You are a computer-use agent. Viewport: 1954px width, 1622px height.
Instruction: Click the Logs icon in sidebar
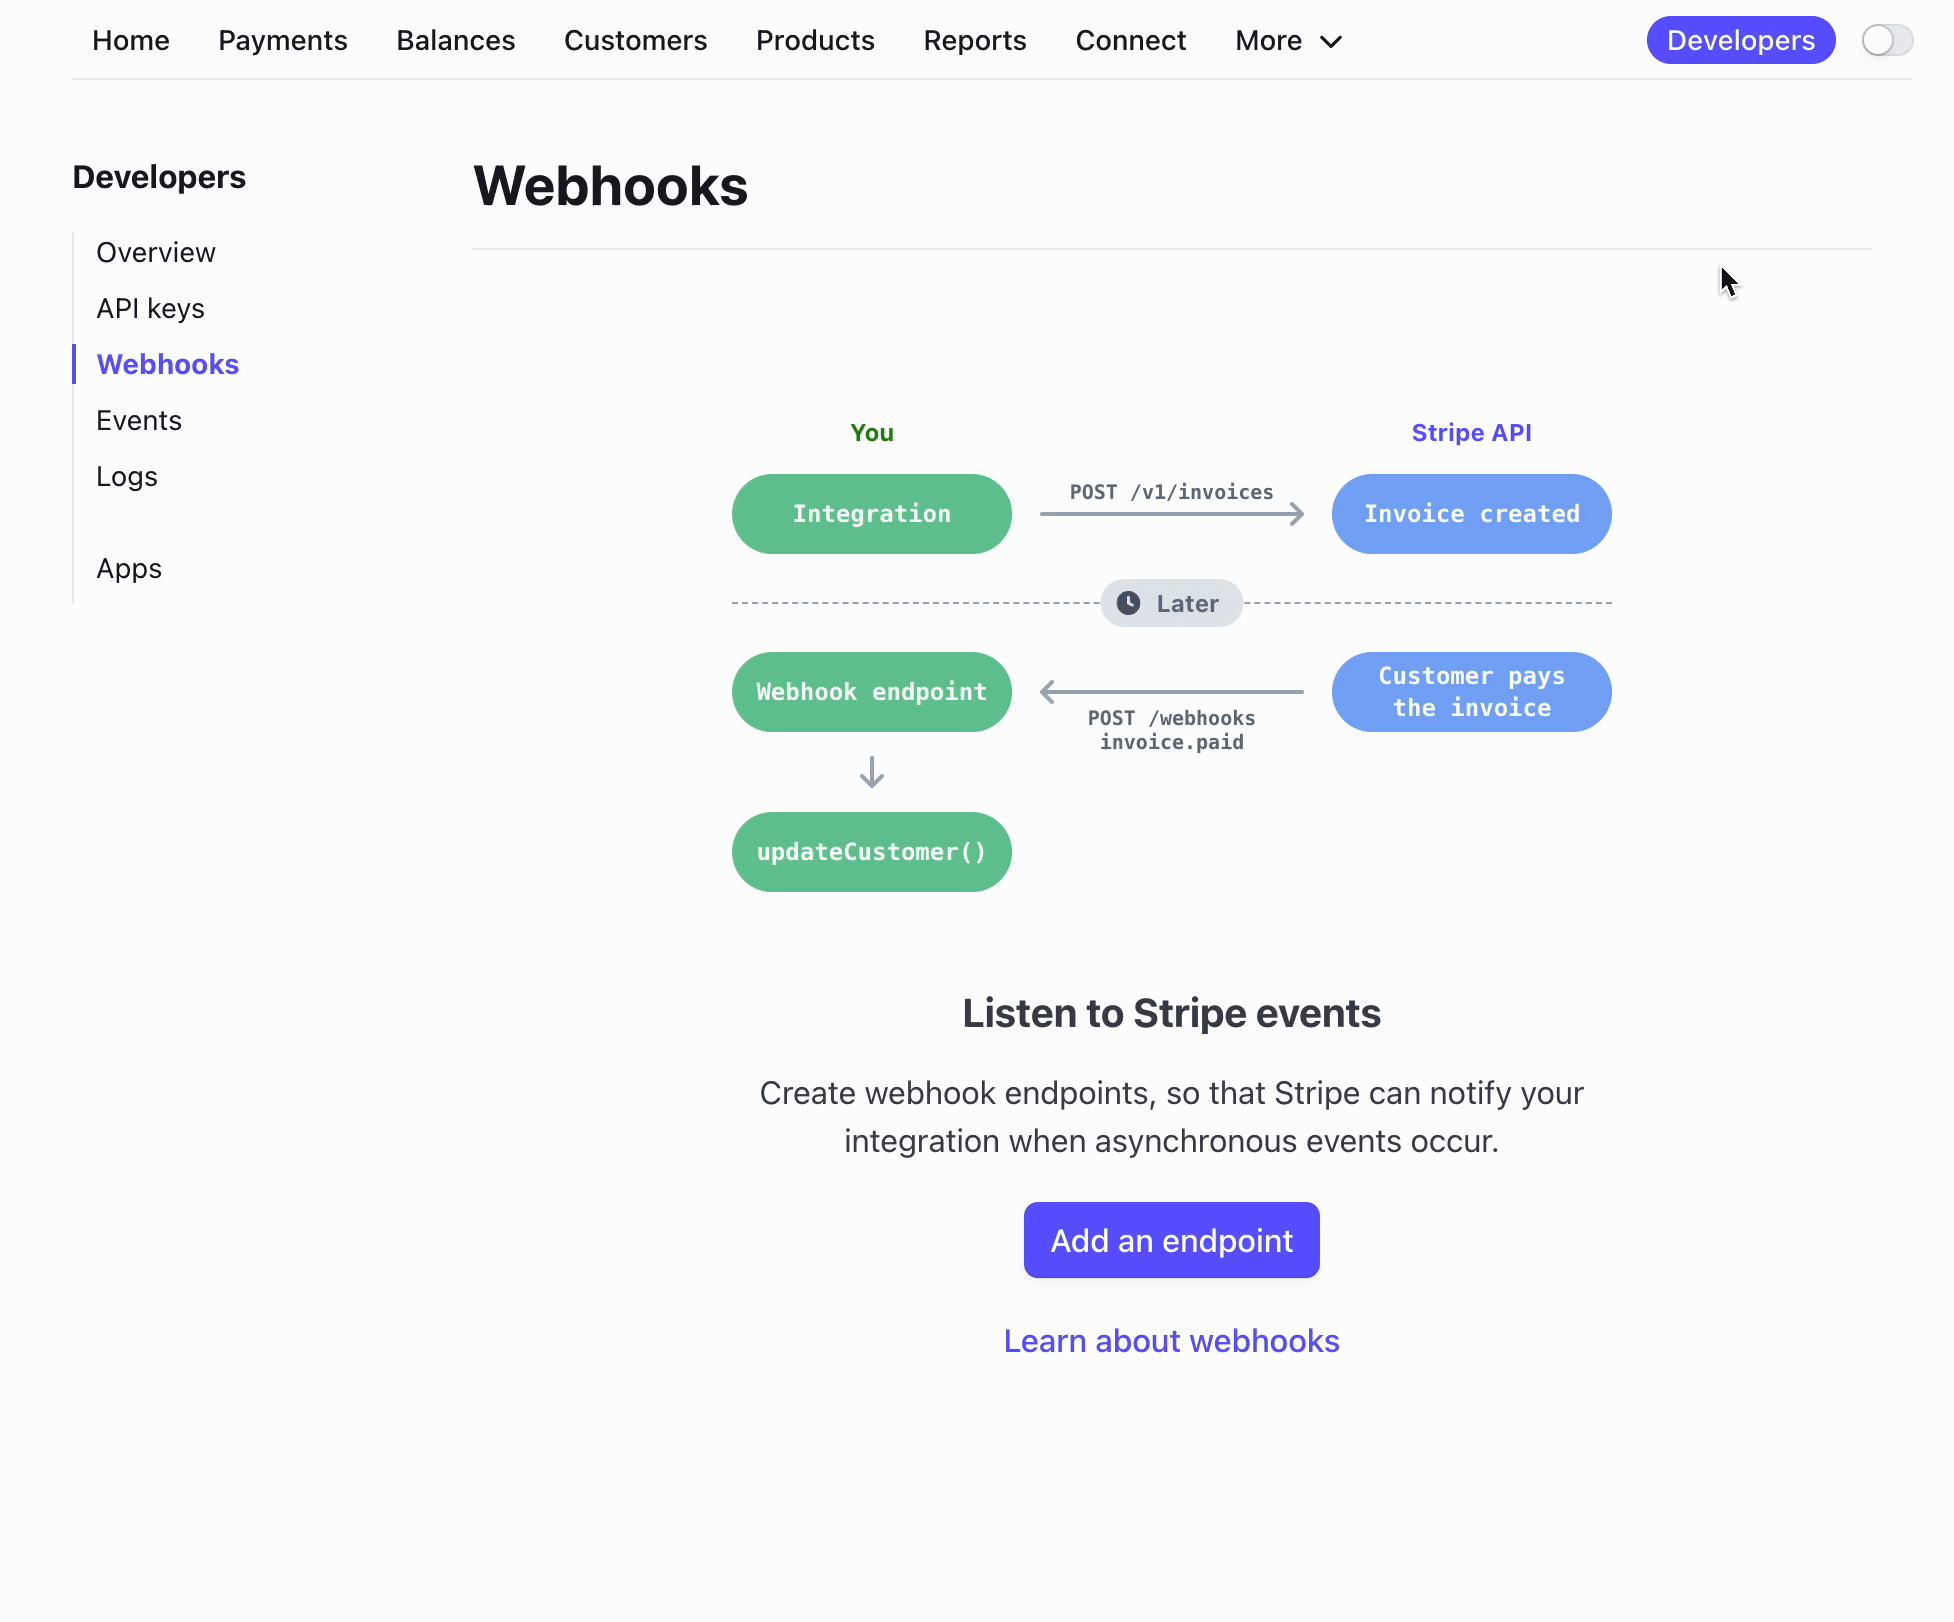coord(127,476)
